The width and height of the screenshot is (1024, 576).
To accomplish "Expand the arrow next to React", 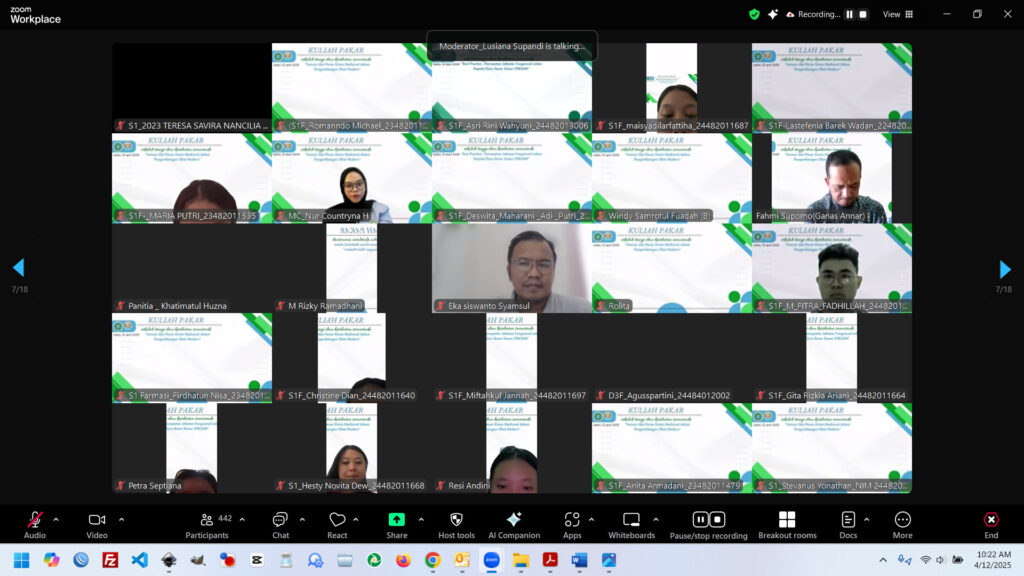I will [x=359, y=519].
